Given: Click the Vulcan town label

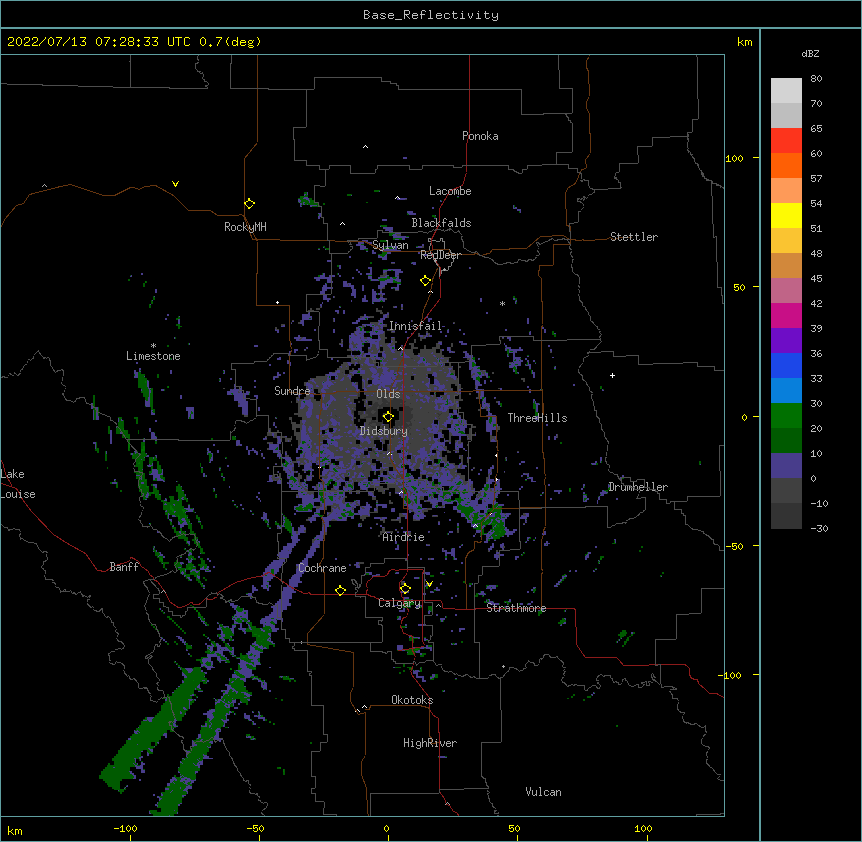Looking at the screenshot, I should [543, 792].
